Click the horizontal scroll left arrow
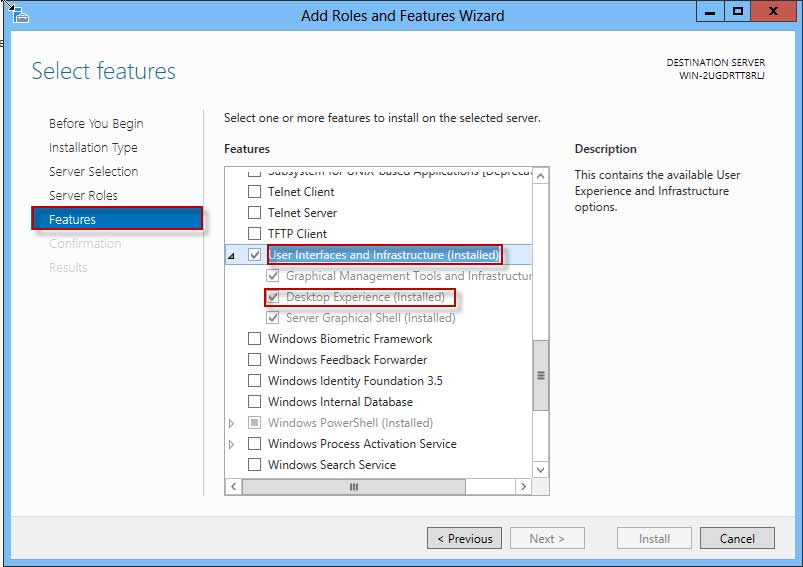Viewport: 803px width, 567px height. (234, 487)
